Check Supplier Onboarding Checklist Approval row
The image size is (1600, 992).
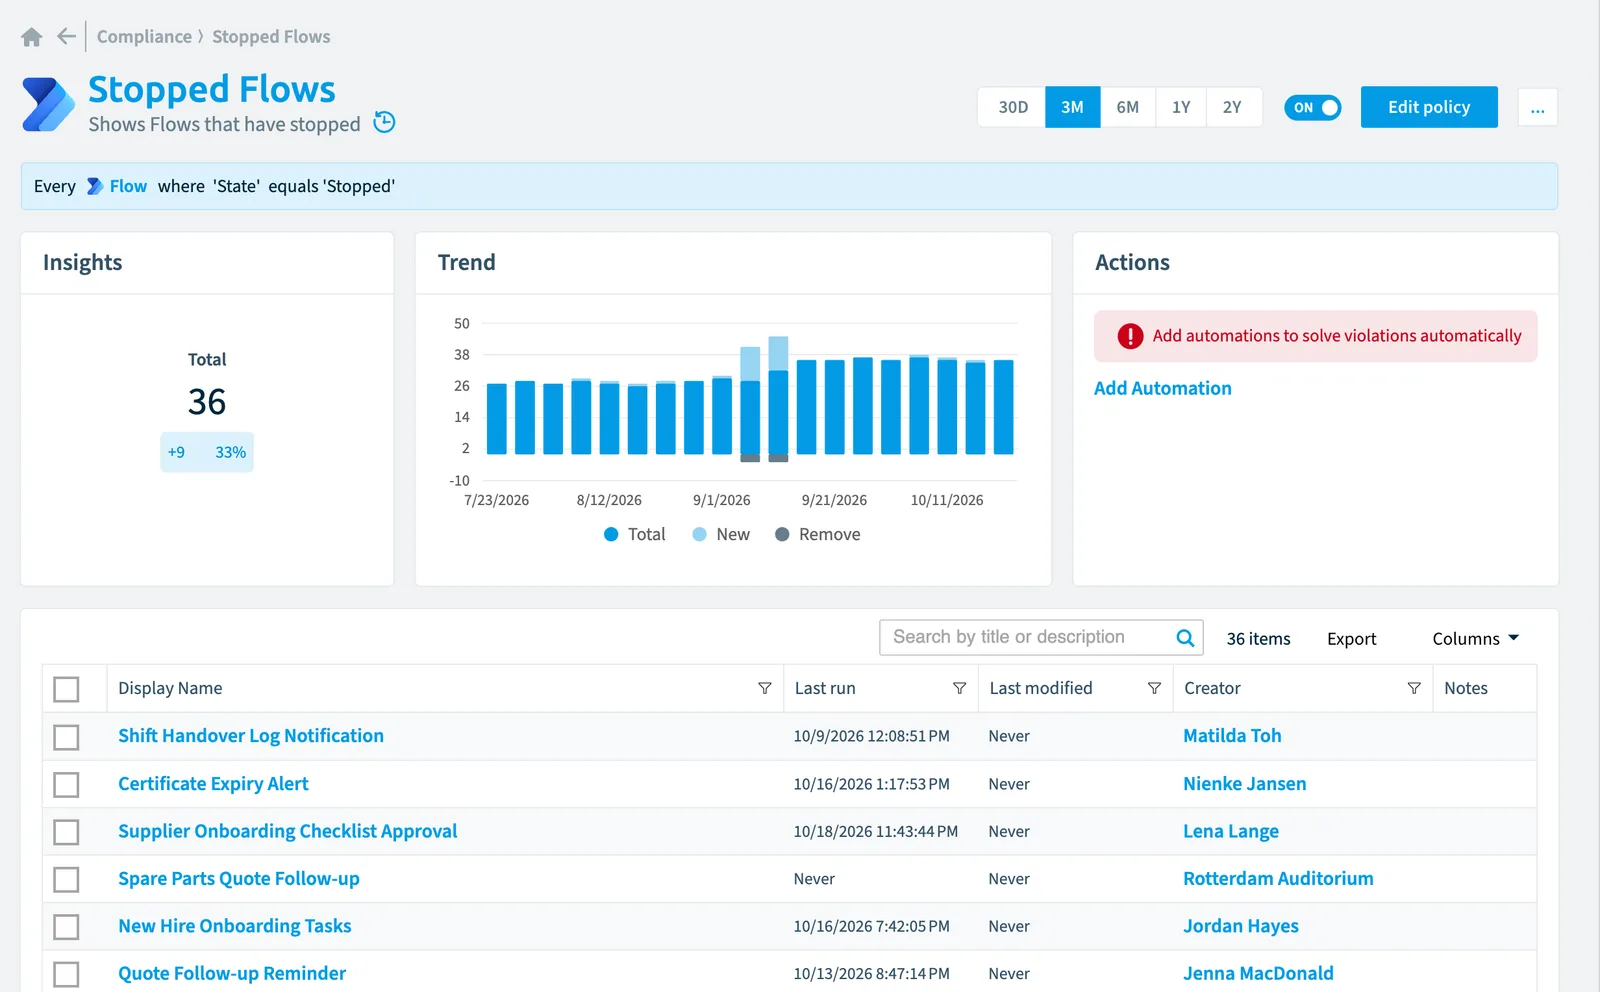tap(66, 832)
